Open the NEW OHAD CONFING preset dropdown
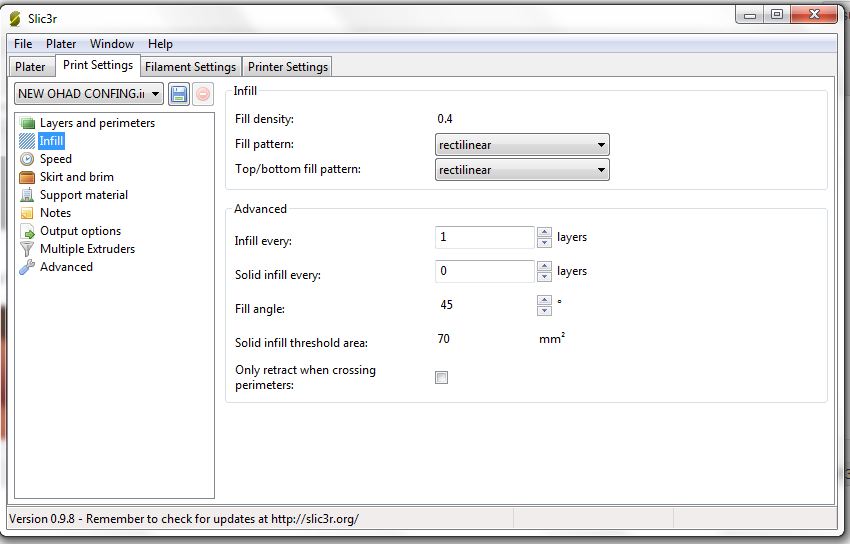The width and height of the screenshot is (850, 544). pyautogui.click(x=89, y=94)
